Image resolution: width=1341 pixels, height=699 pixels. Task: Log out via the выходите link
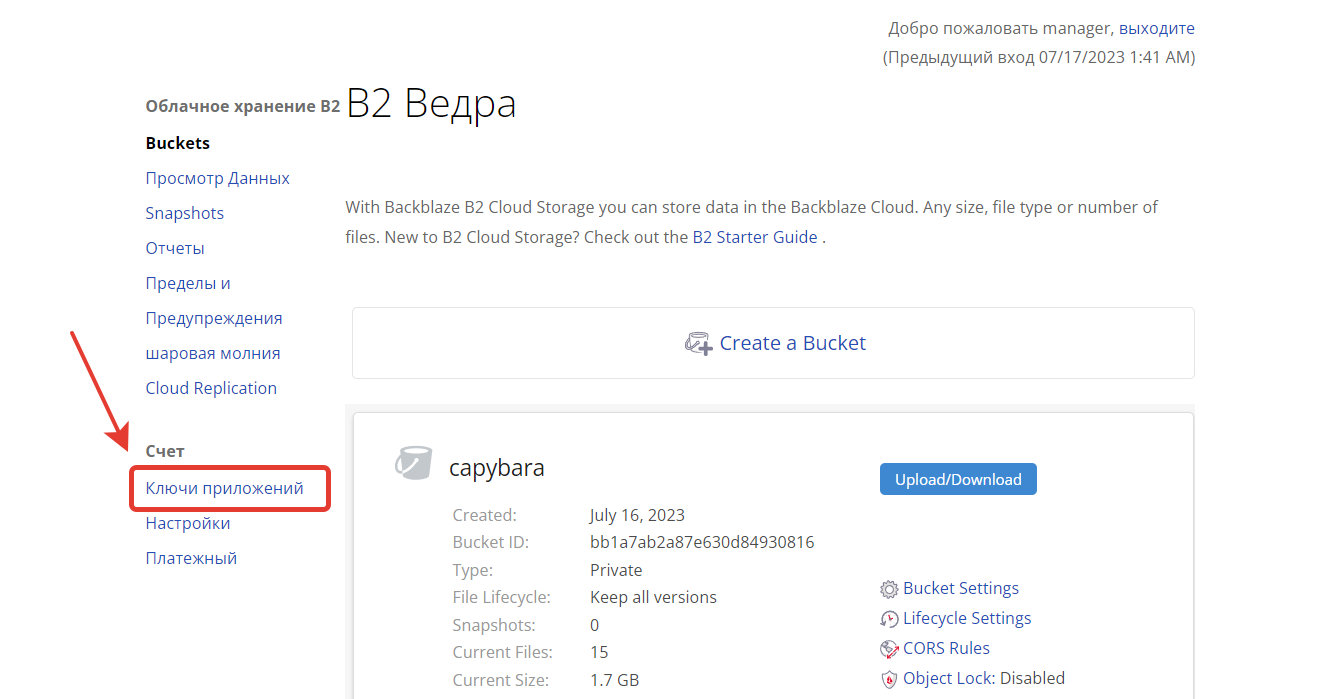pyautogui.click(x=1157, y=28)
